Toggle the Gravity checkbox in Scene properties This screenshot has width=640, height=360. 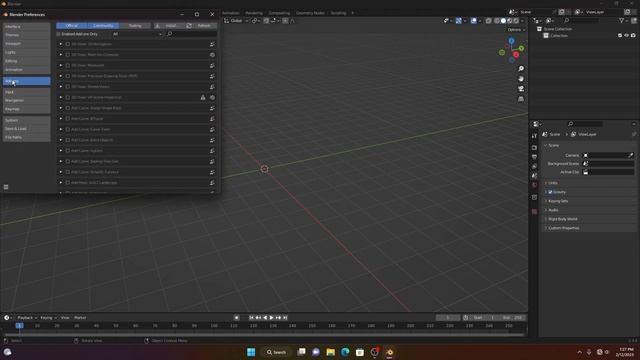pos(550,192)
